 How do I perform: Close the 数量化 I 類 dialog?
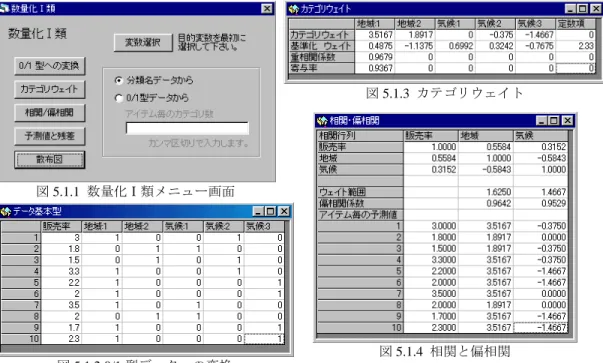click(267, 8)
